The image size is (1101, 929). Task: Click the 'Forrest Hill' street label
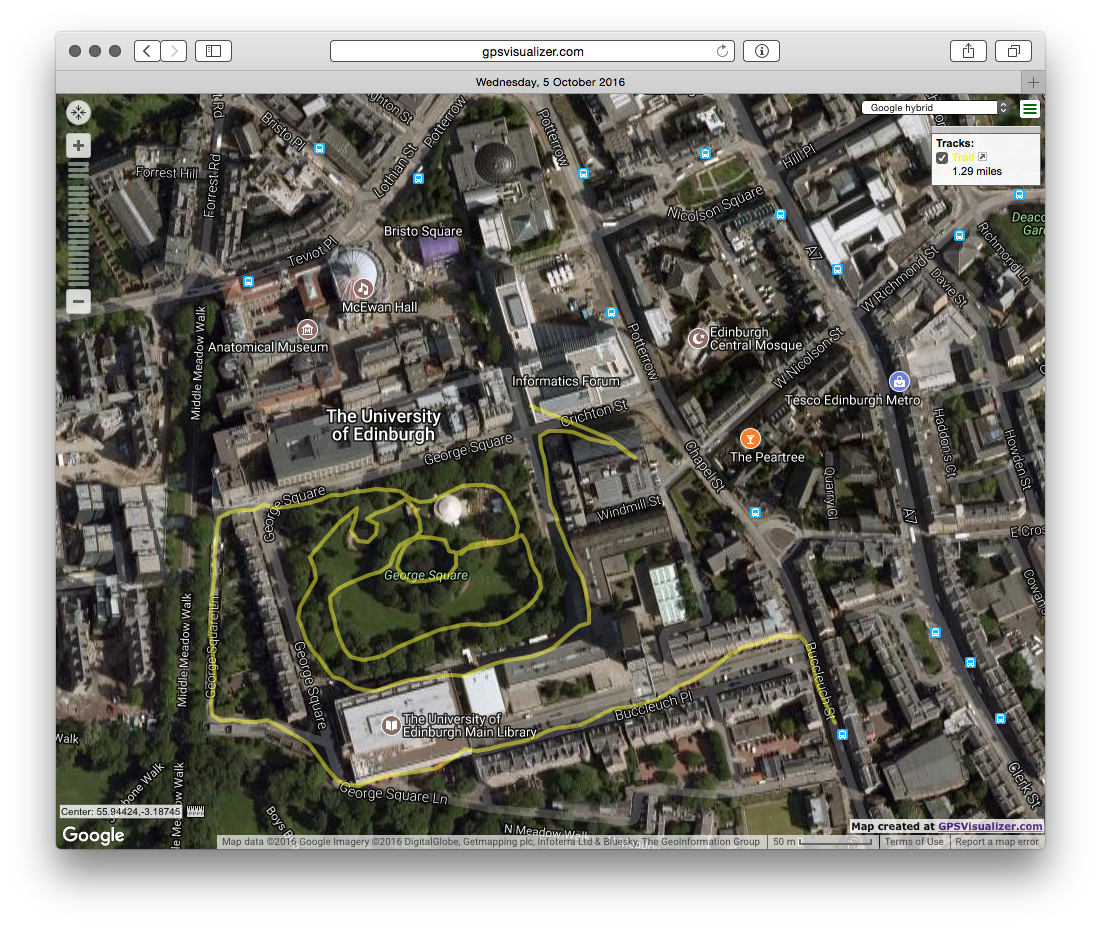pos(166,173)
